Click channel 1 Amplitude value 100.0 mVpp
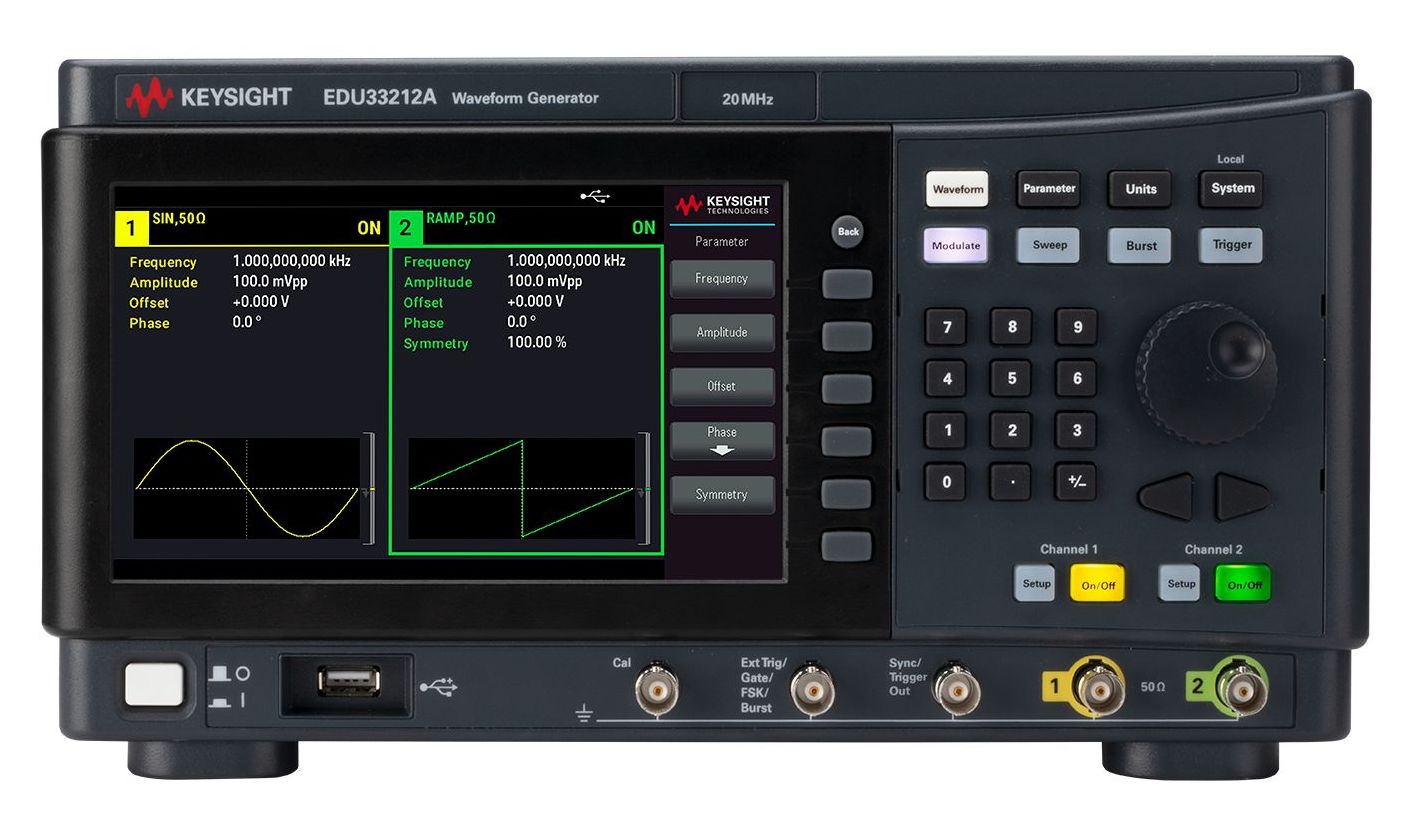Image resolution: width=1422 pixels, height=816 pixels. click(x=270, y=282)
